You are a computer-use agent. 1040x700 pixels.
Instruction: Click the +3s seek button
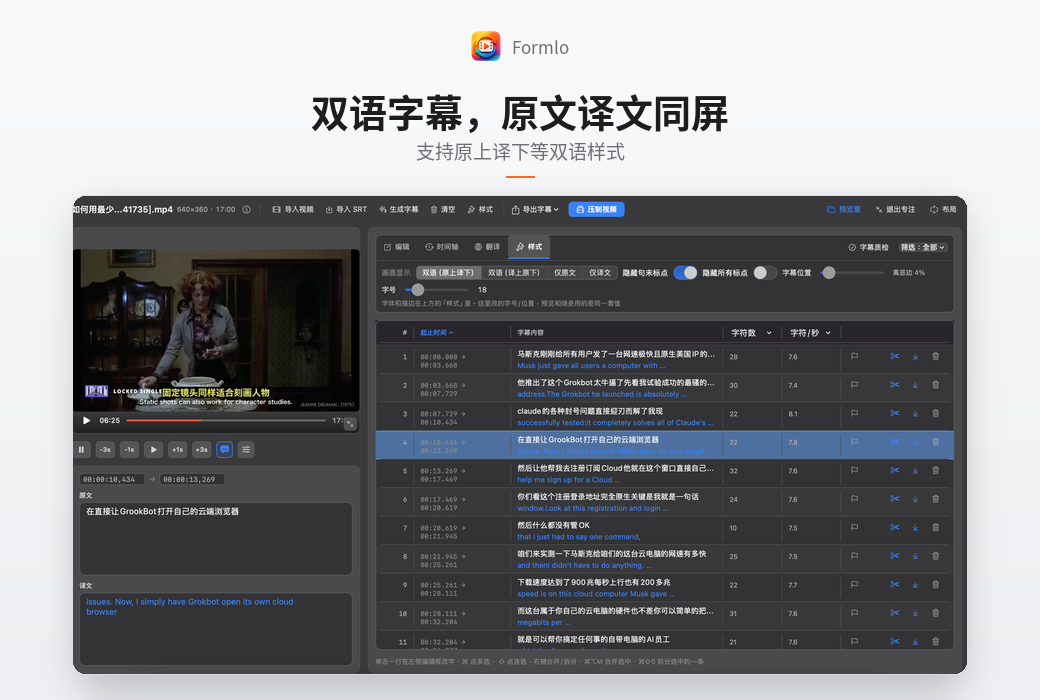coord(201,450)
